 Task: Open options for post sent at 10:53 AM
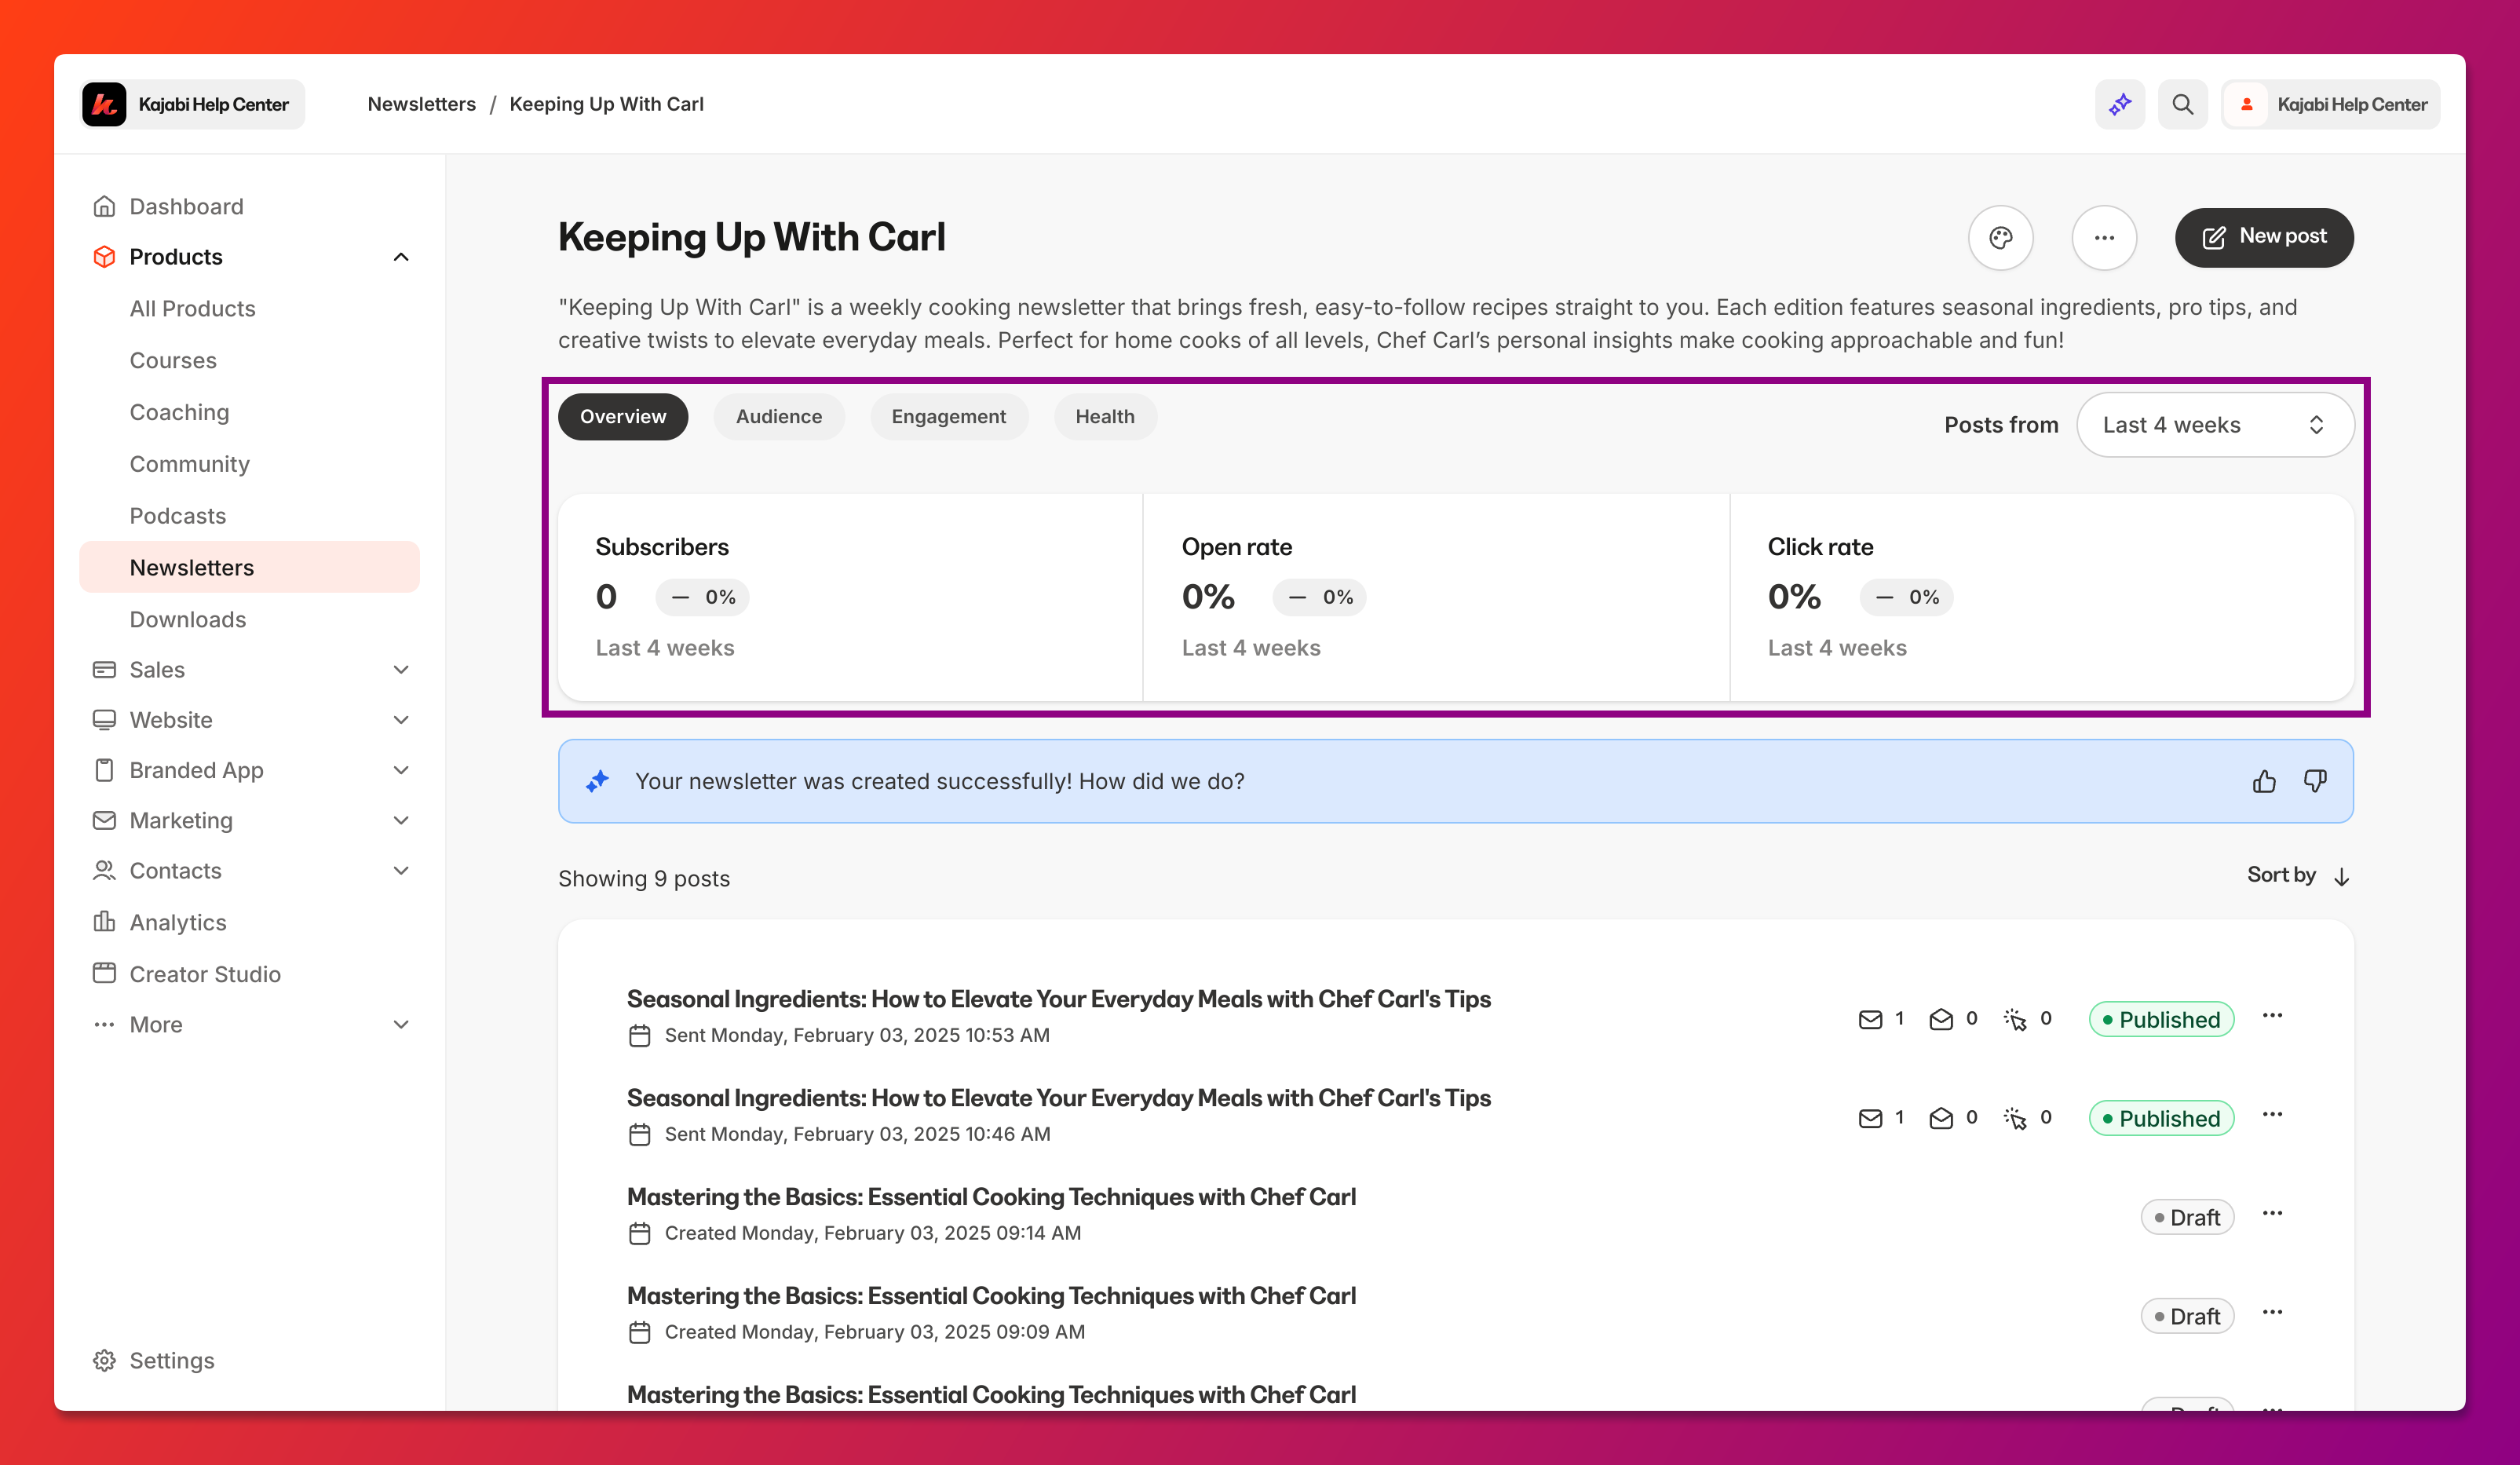coord(2272,1016)
